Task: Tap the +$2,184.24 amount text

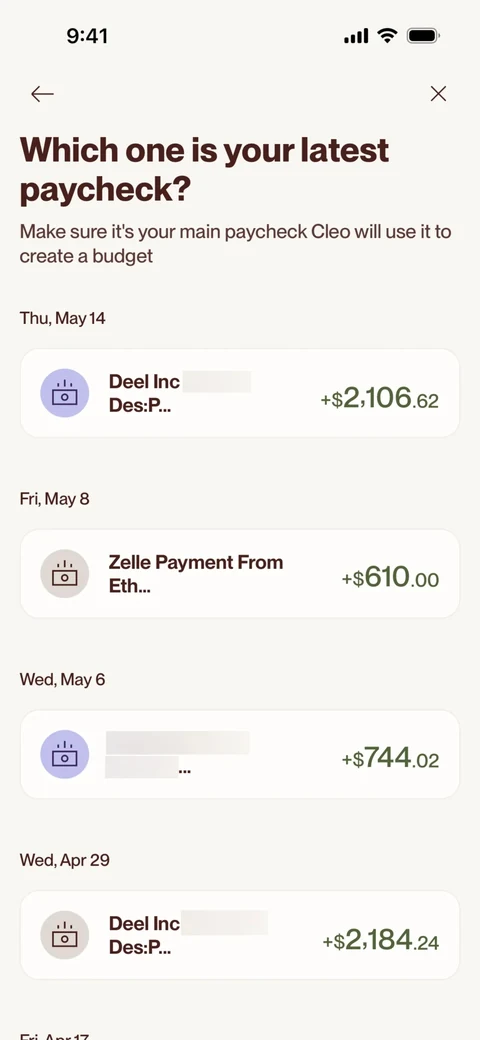Action: pos(381,940)
